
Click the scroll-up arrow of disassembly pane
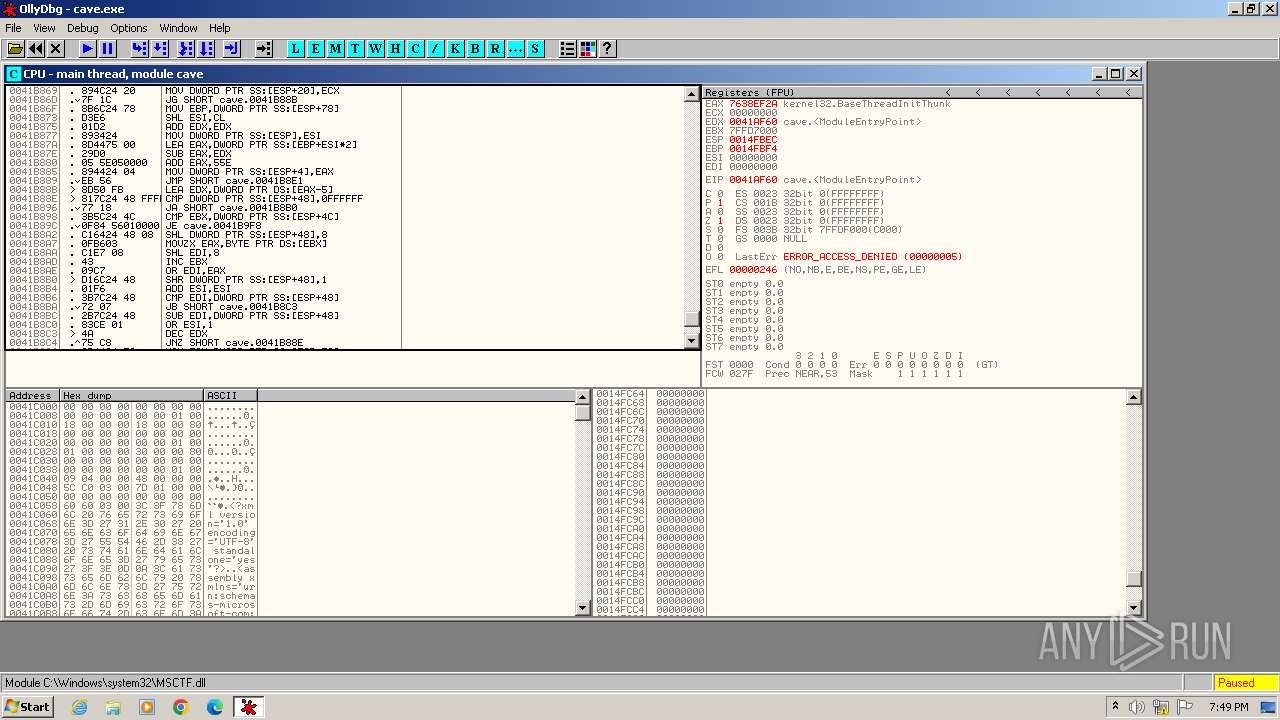coord(691,94)
